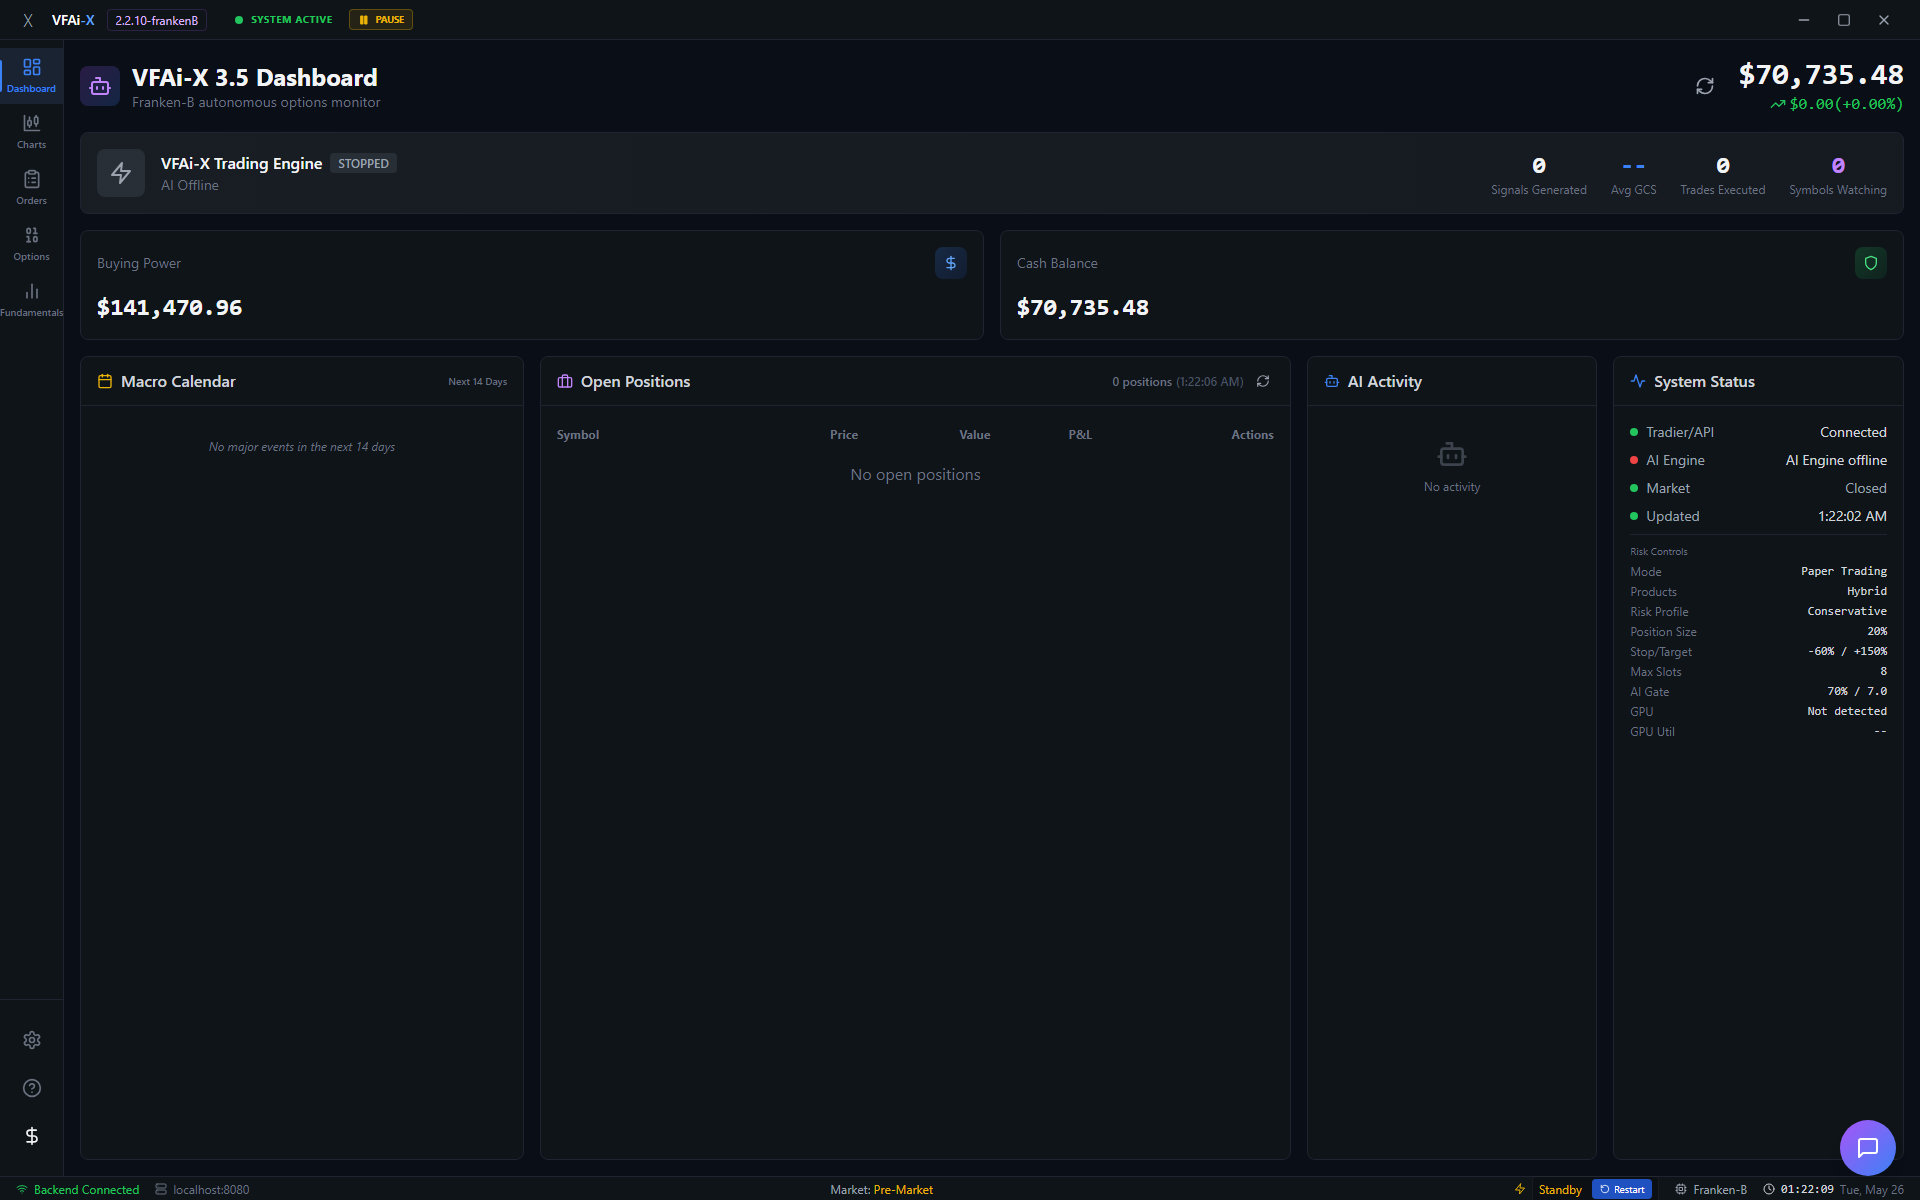Click the $141,470.96 buying power value
The height and width of the screenshot is (1200, 1920).
(x=170, y=308)
